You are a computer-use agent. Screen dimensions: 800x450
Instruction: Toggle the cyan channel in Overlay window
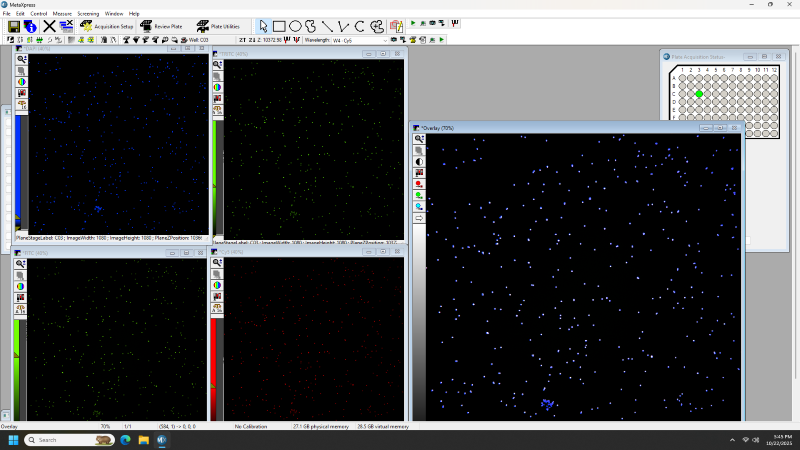point(419,206)
